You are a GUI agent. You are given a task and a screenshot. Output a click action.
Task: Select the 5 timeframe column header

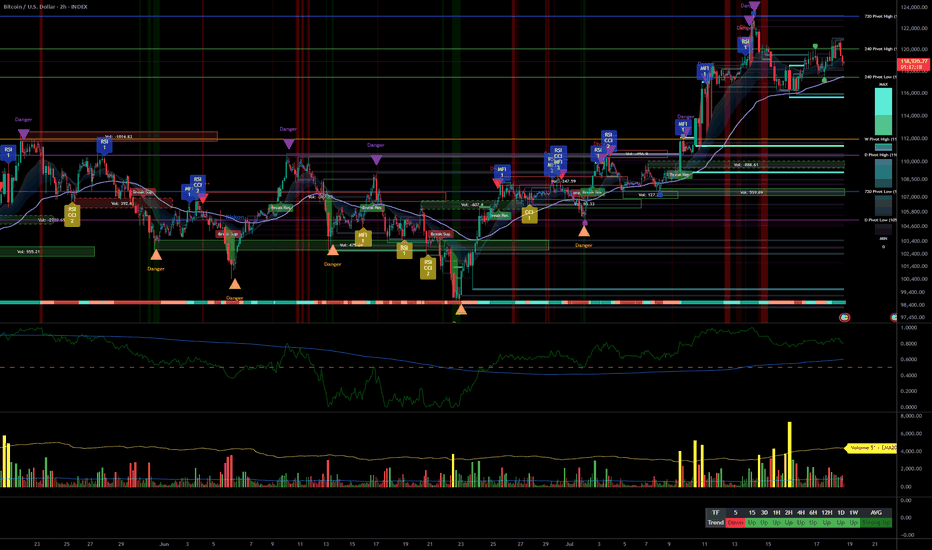click(735, 513)
